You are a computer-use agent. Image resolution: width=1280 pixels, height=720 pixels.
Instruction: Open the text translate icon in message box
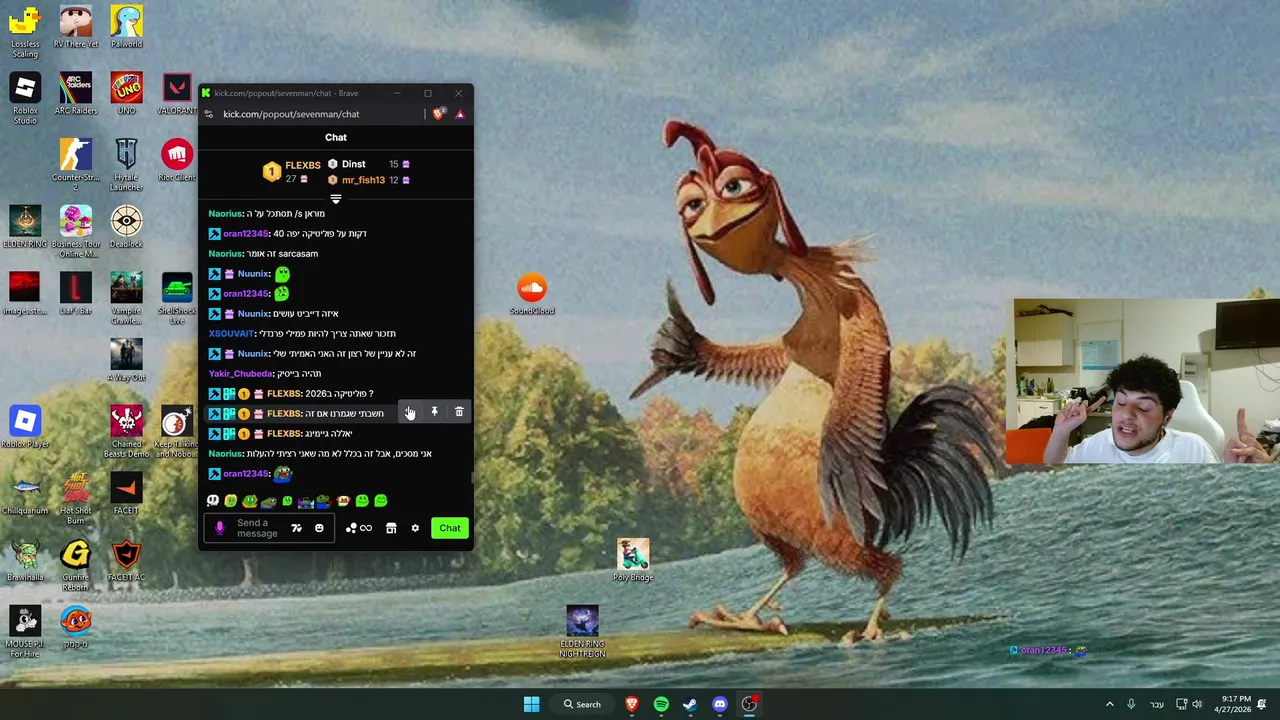[x=296, y=528]
